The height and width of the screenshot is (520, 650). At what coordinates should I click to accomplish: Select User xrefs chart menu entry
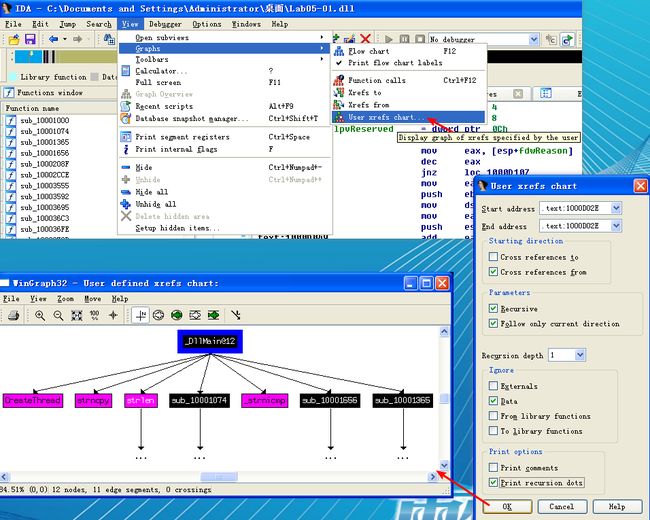(x=408, y=117)
